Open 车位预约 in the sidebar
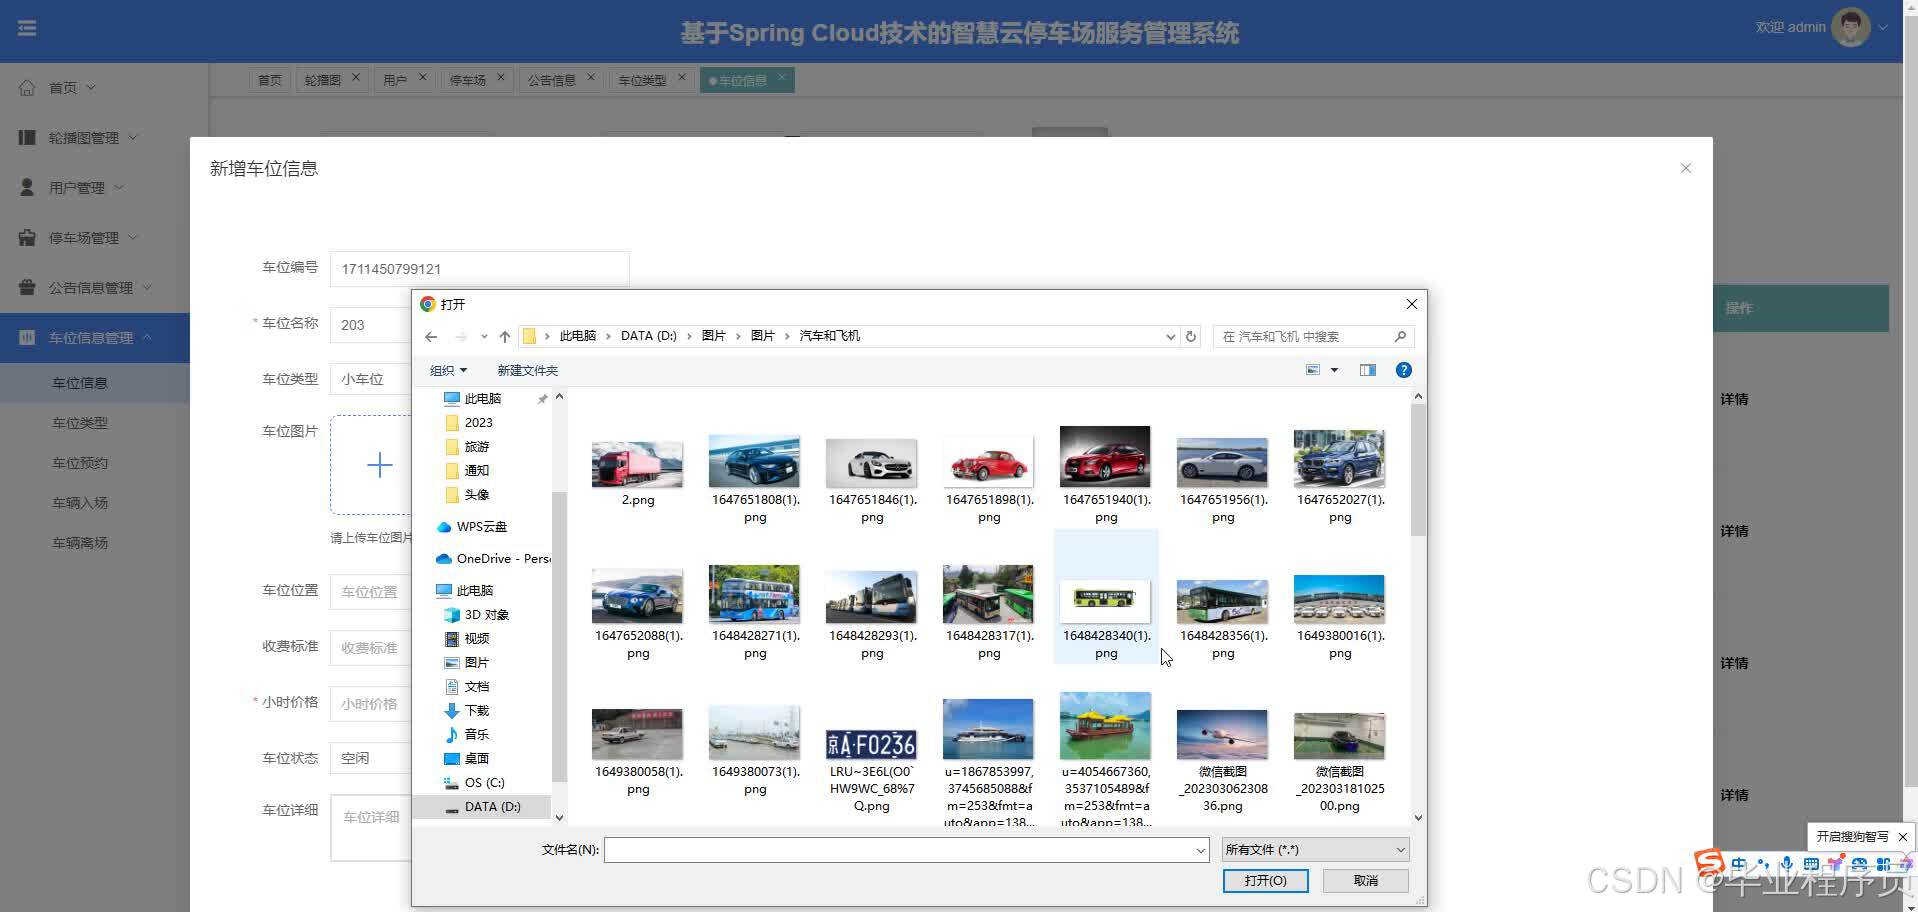Image resolution: width=1918 pixels, height=912 pixels. (x=80, y=463)
